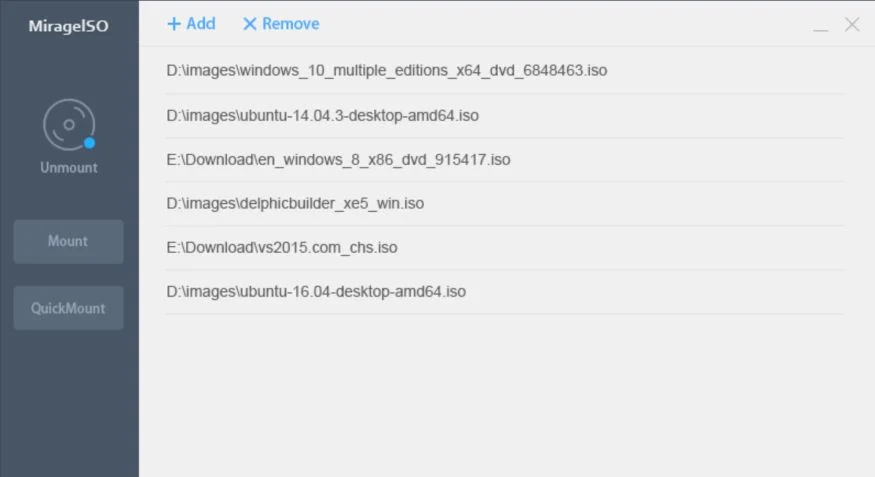Click the Add label in toolbar

click(201, 23)
